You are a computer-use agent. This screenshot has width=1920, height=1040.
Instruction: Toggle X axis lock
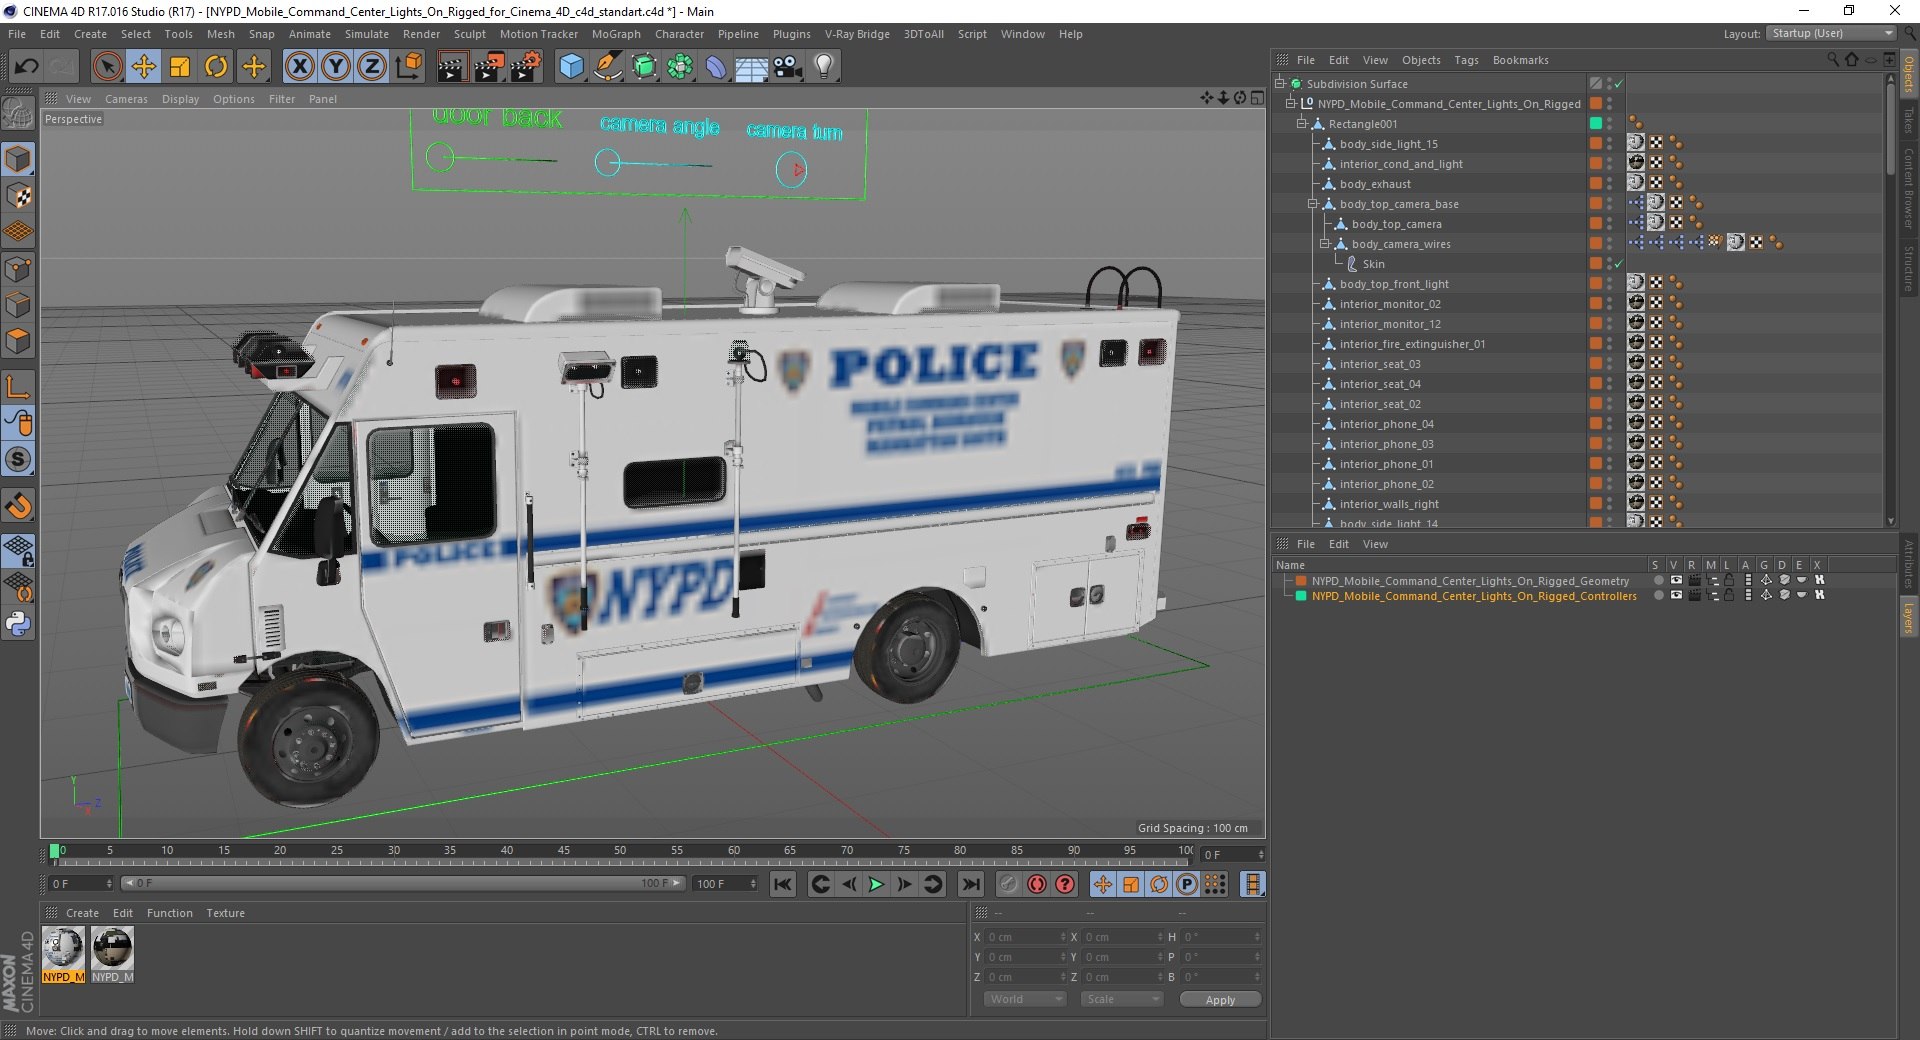(299, 67)
